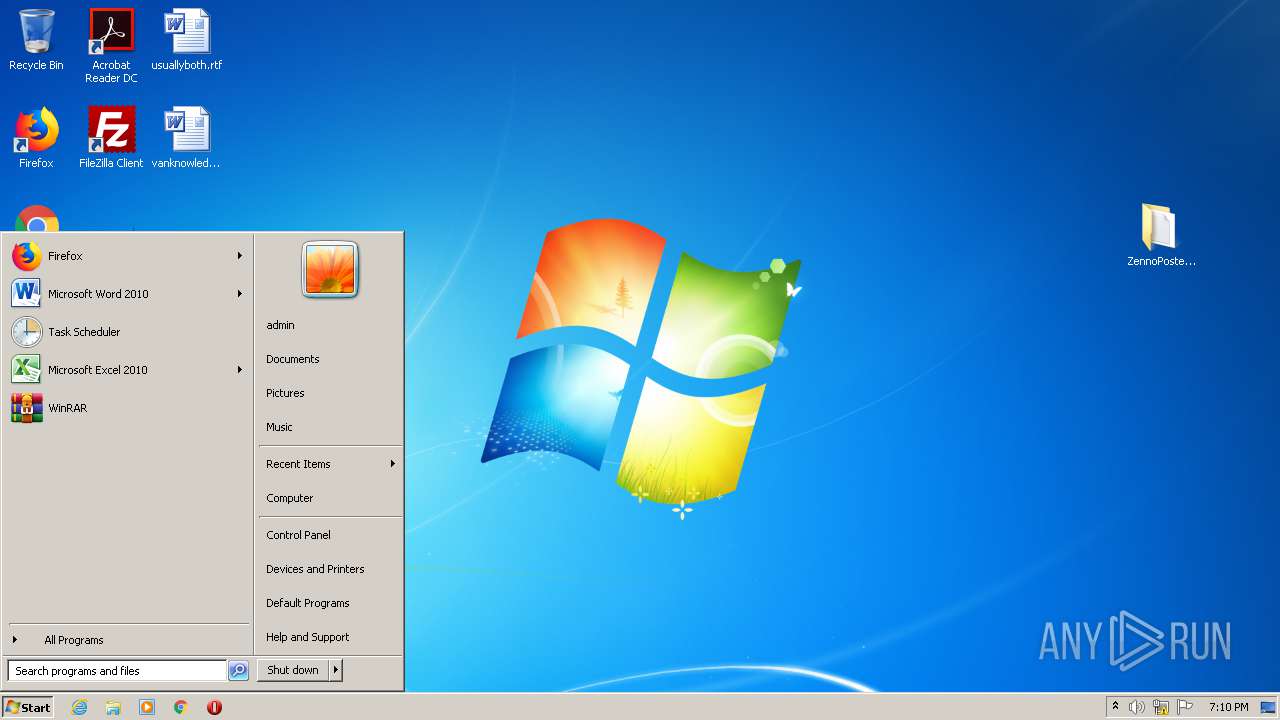Click the 7:10 PM clock
This screenshot has height=720, width=1280.
point(1228,707)
